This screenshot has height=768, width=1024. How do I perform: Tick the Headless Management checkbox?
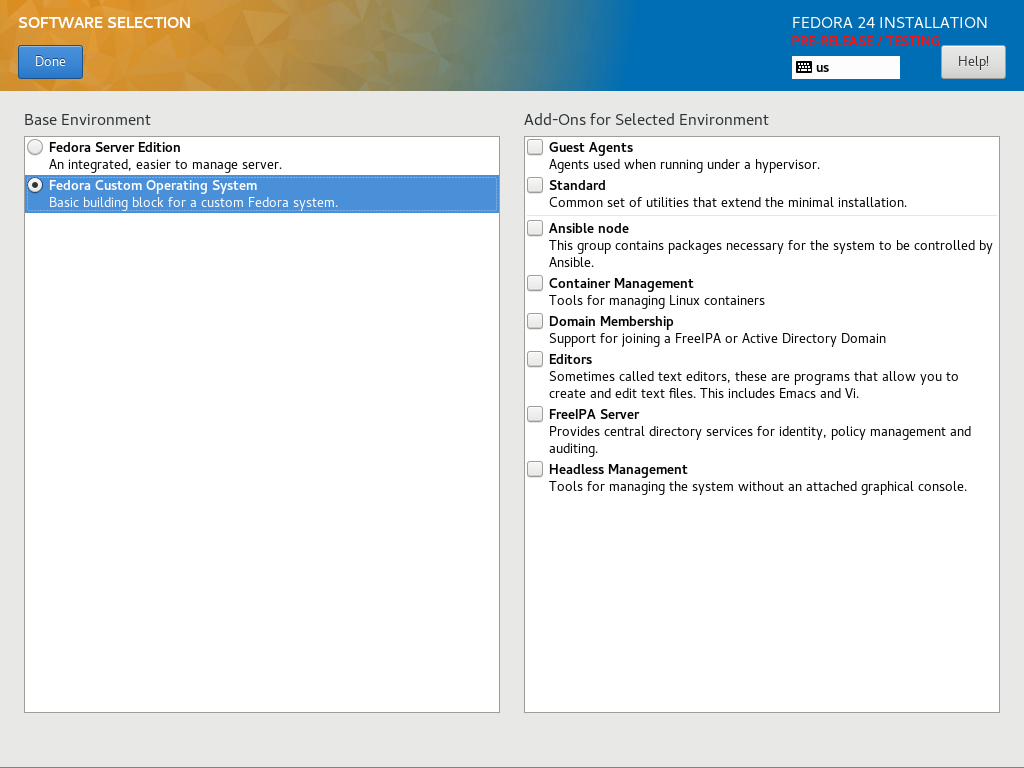(535, 469)
